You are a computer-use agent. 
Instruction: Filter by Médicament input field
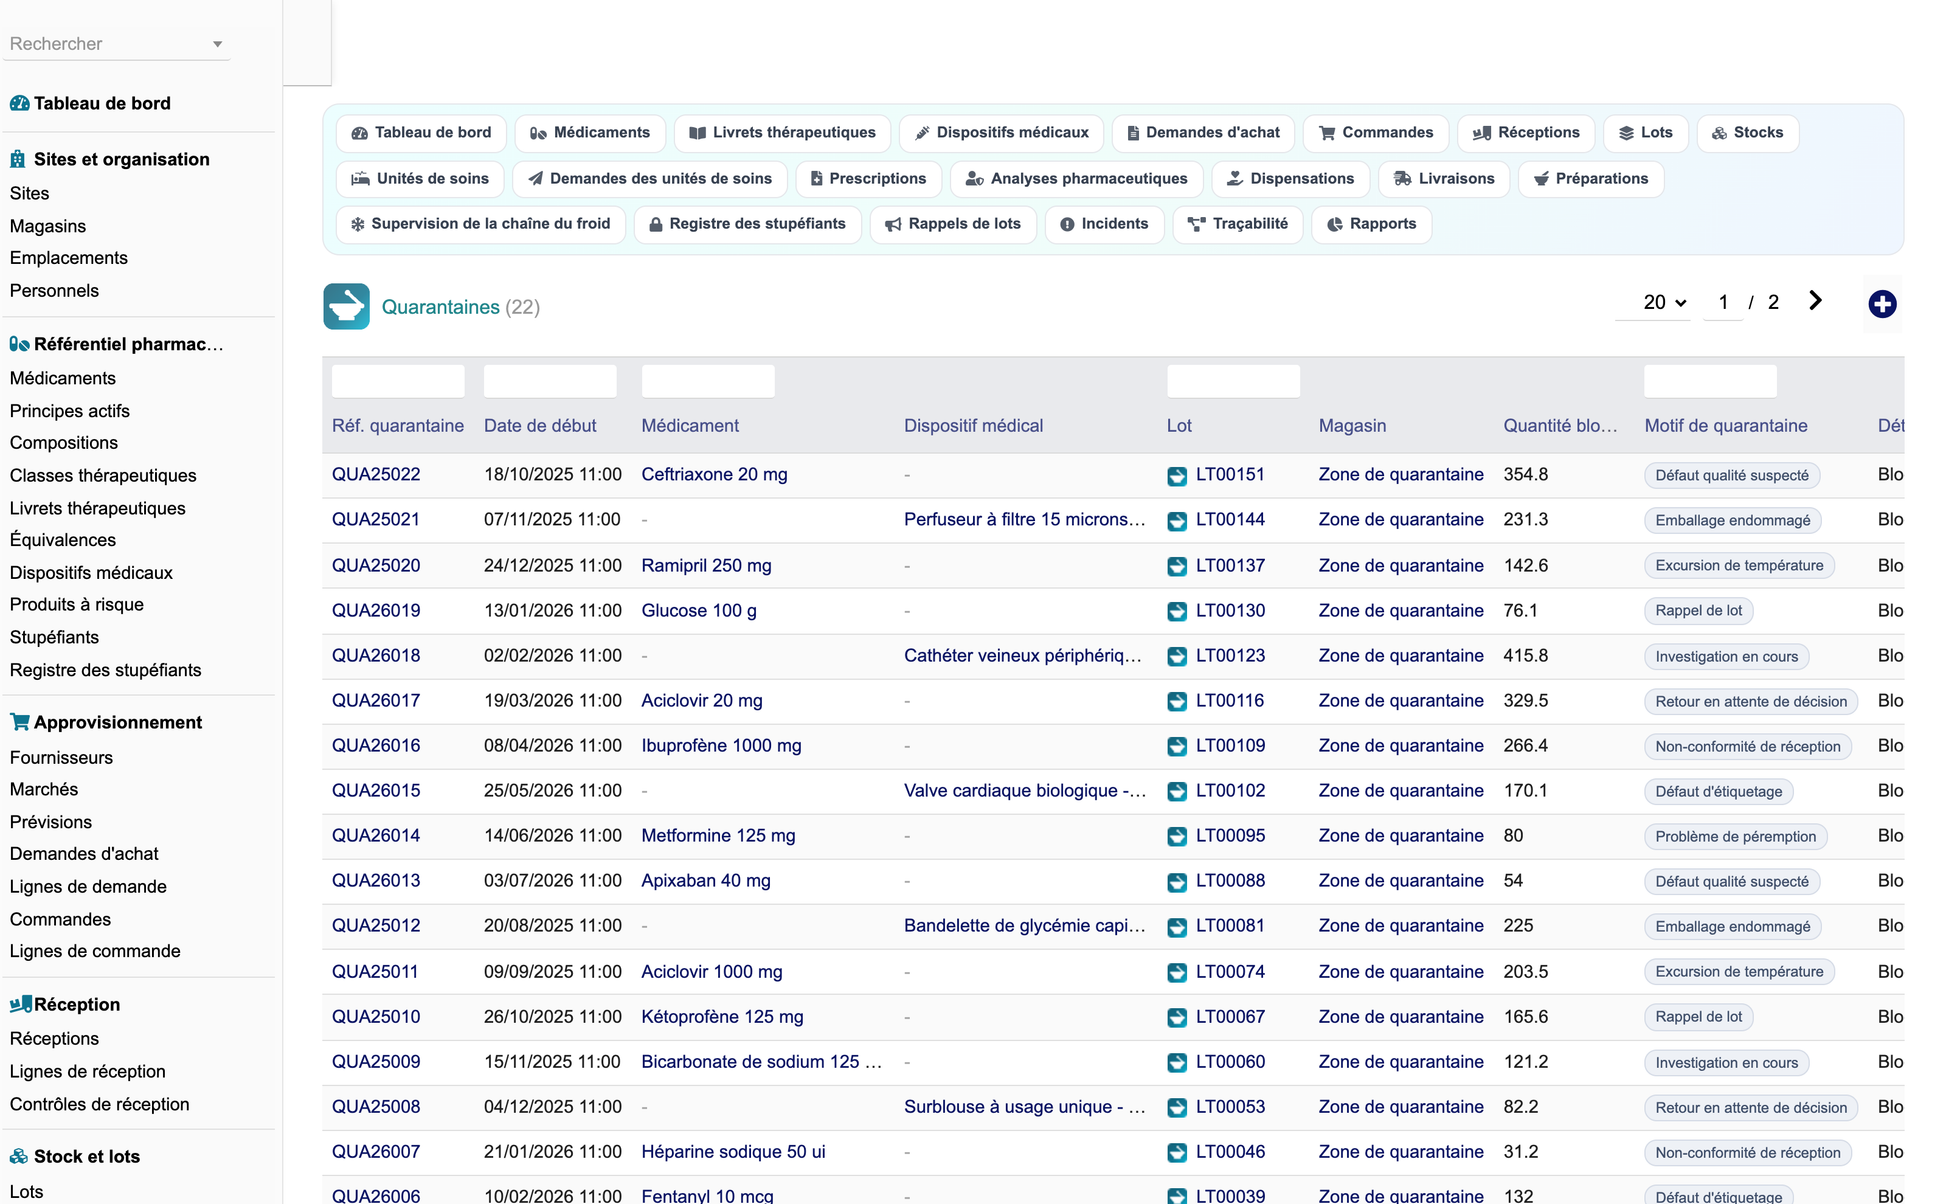708,381
